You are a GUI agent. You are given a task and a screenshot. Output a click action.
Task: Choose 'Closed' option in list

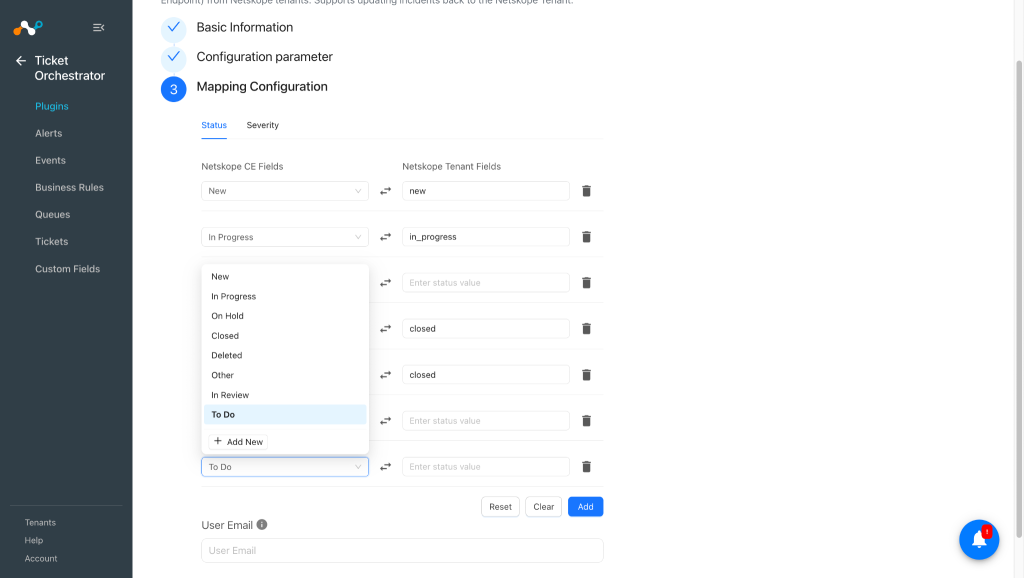[x=285, y=336]
